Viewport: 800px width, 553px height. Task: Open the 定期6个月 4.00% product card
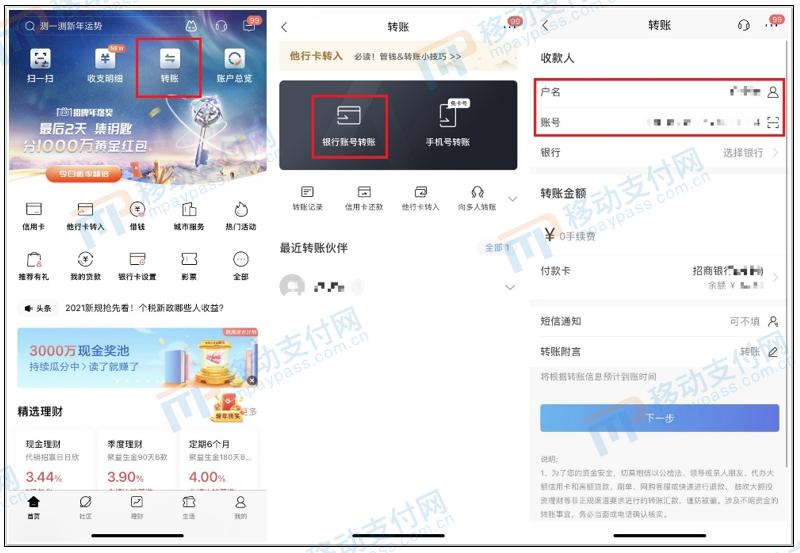218,461
